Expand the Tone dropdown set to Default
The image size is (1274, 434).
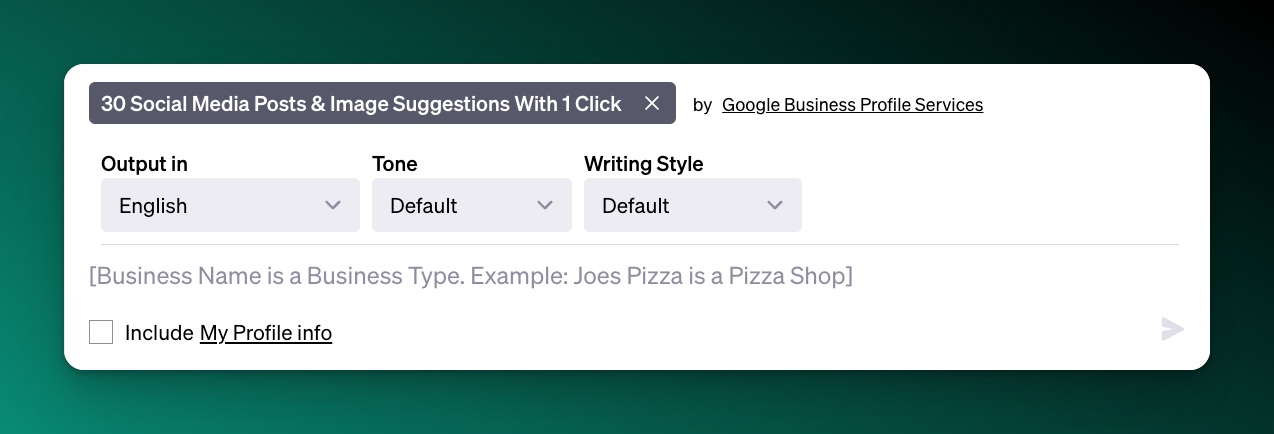pos(471,206)
